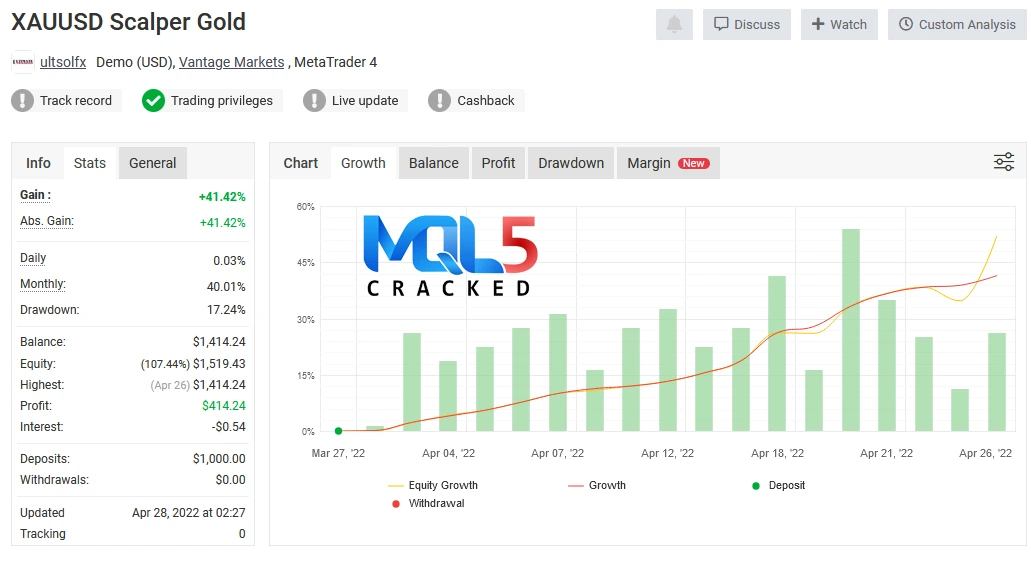Click the green Trading privileges checkmark icon
Screen dimensions: 1031x561
pyautogui.click(x=153, y=101)
